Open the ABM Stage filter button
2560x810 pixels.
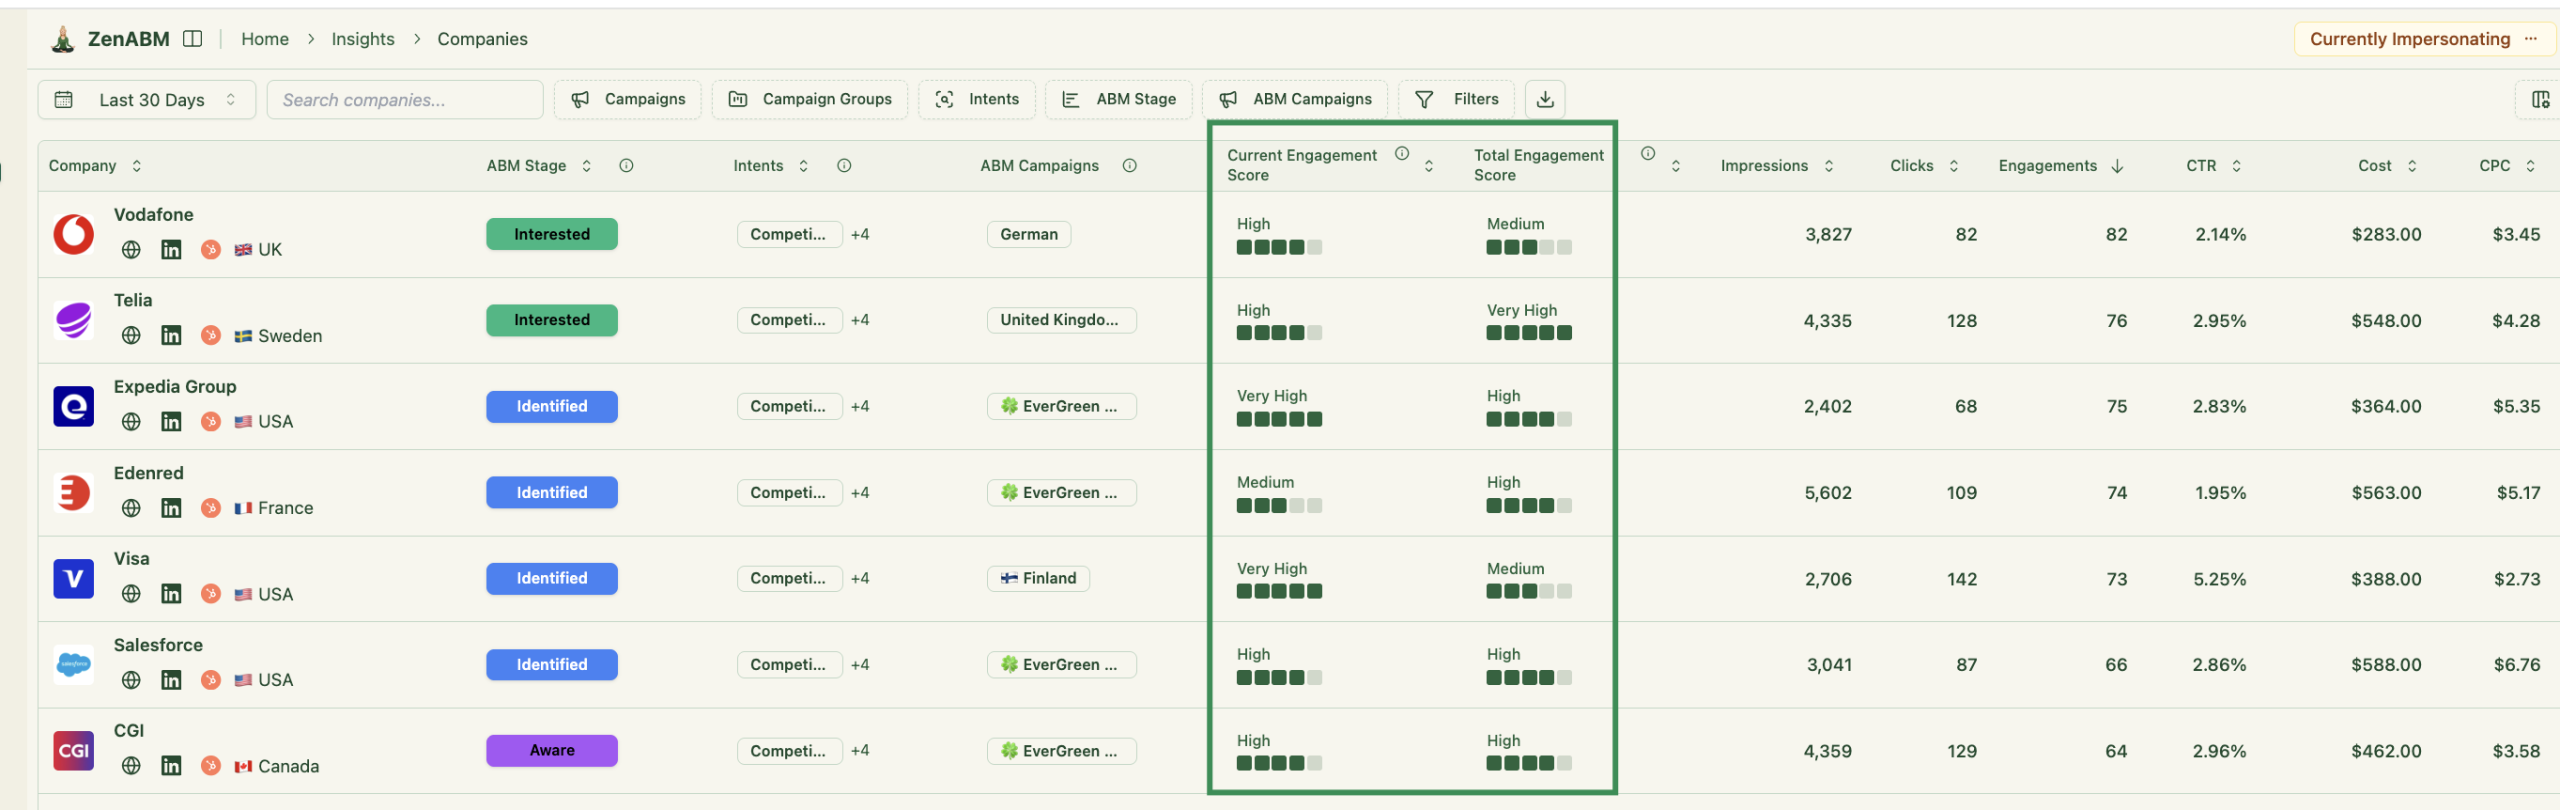click(1119, 99)
